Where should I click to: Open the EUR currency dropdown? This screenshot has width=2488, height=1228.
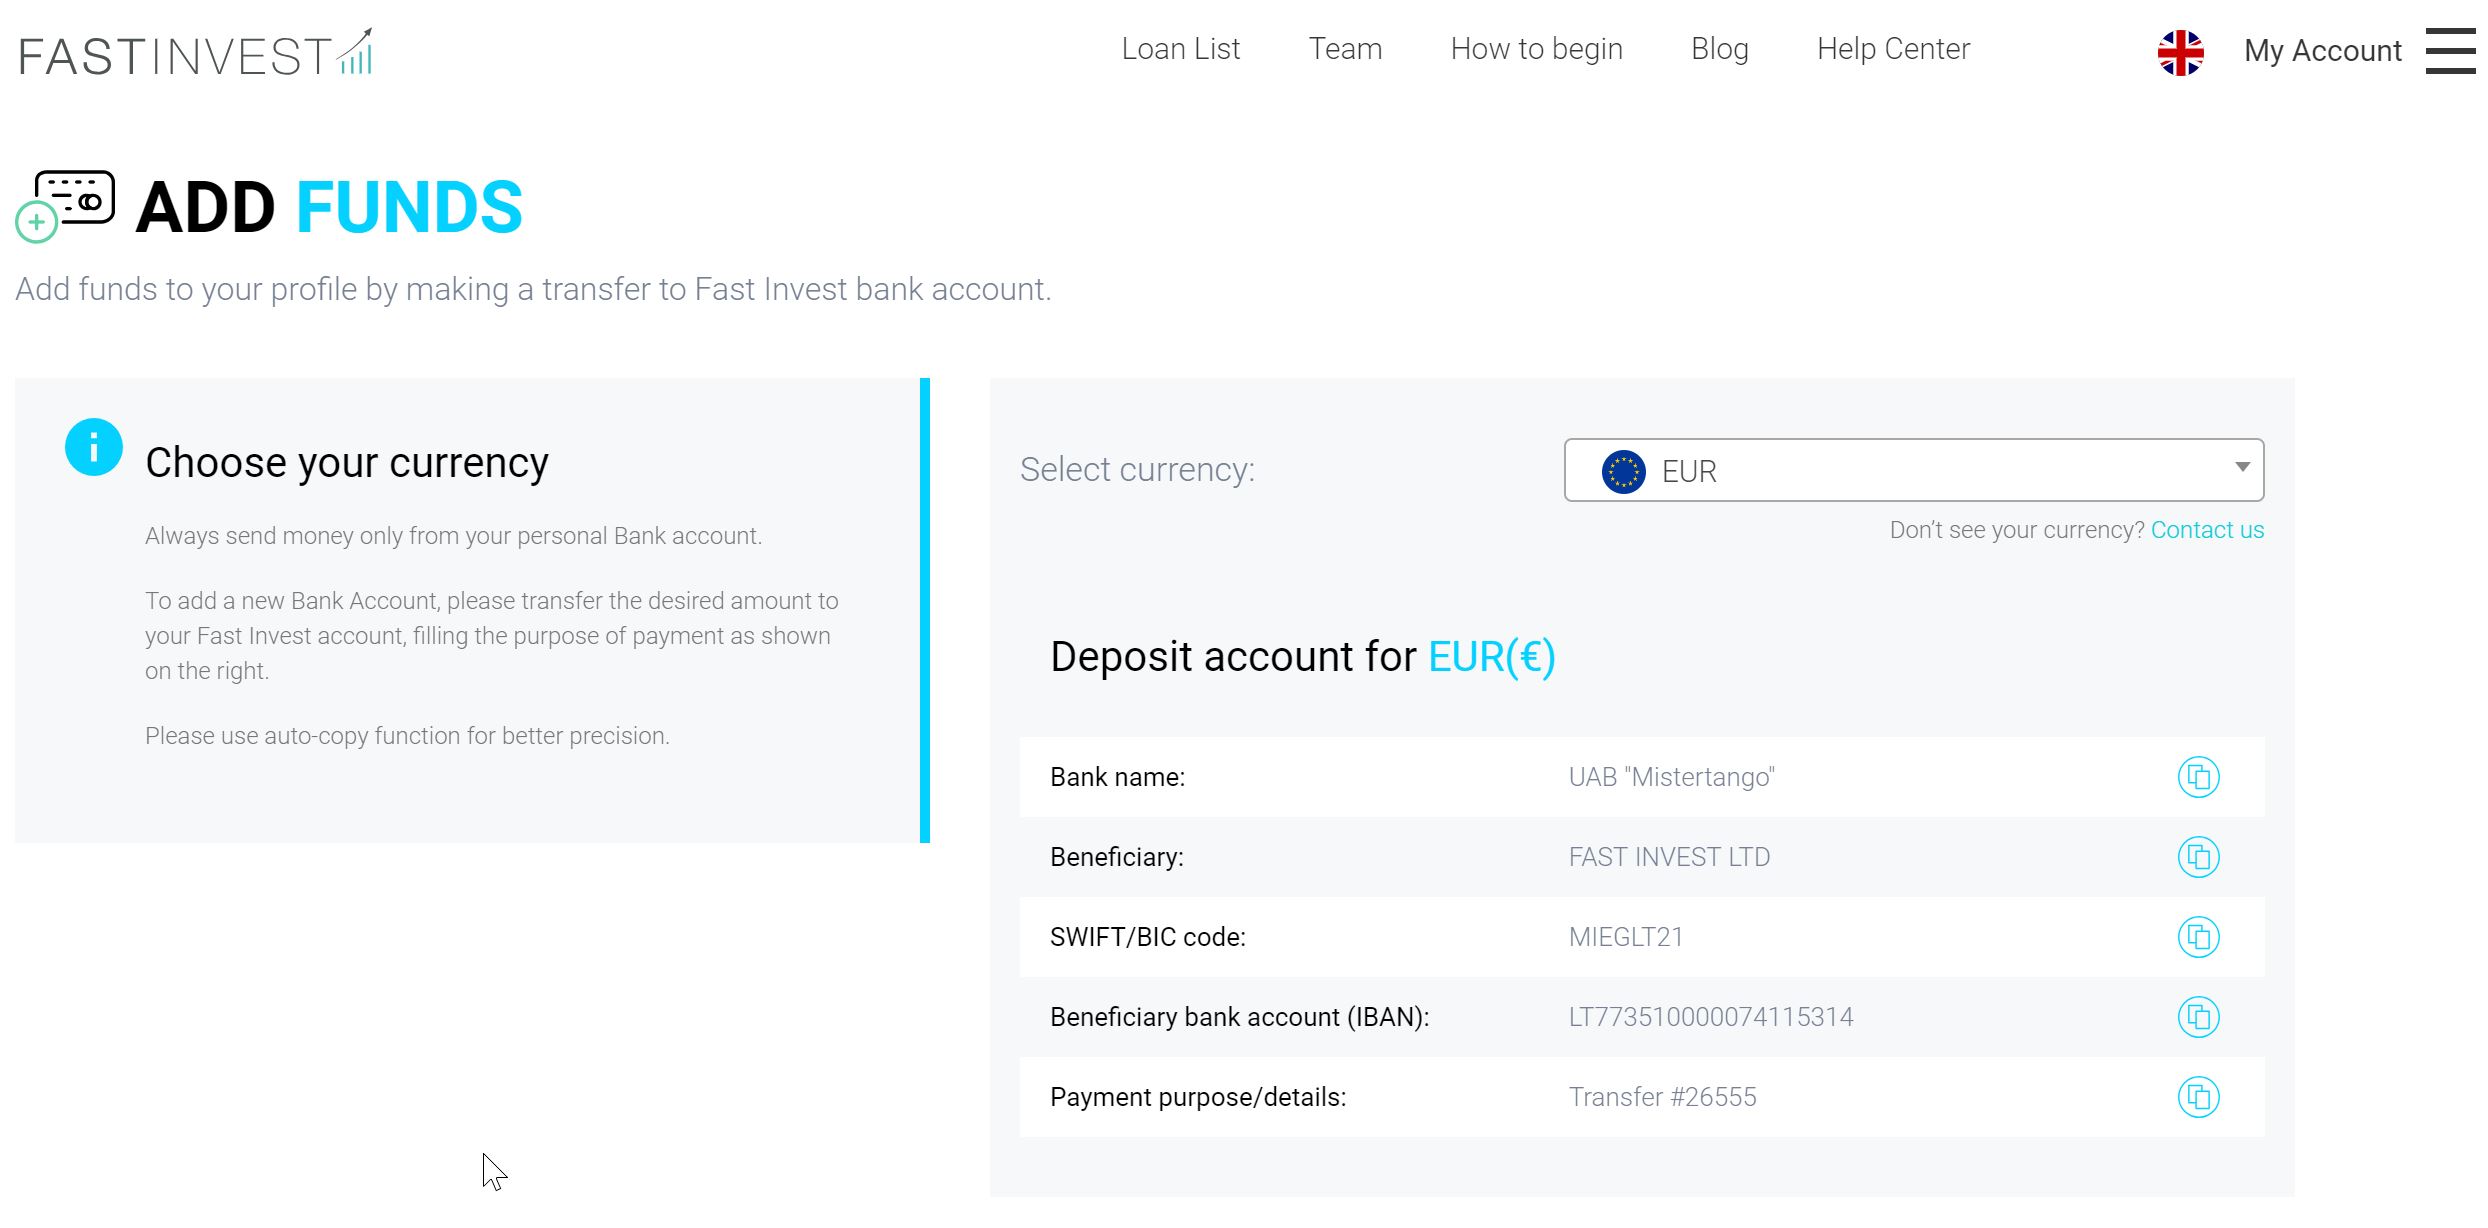point(1912,470)
